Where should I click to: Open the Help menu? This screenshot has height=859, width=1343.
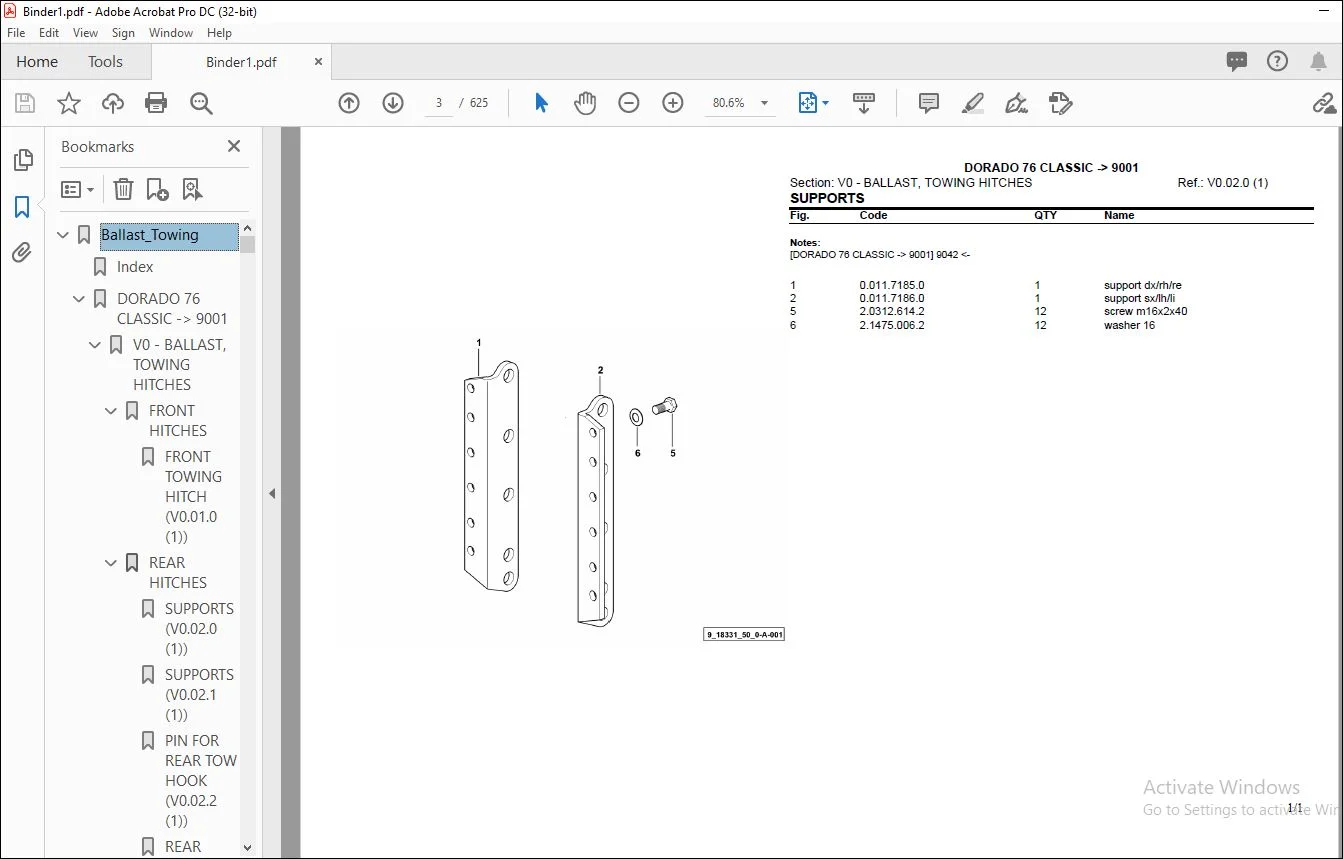coord(219,33)
